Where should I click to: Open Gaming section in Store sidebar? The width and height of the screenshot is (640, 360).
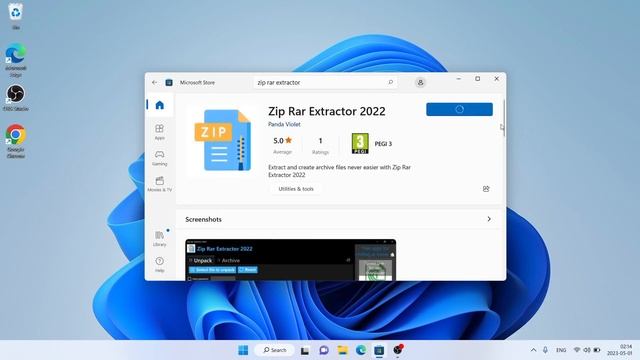click(160, 158)
